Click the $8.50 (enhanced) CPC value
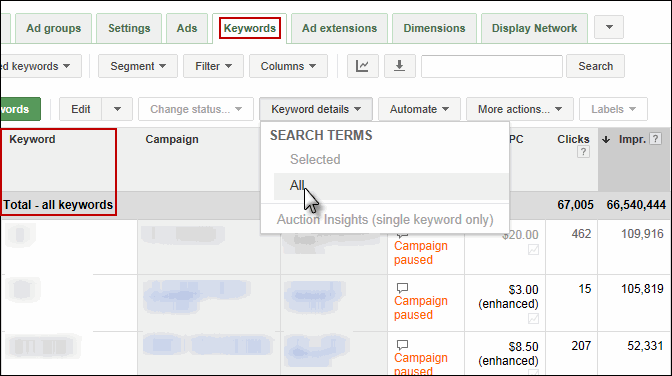 (508, 354)
